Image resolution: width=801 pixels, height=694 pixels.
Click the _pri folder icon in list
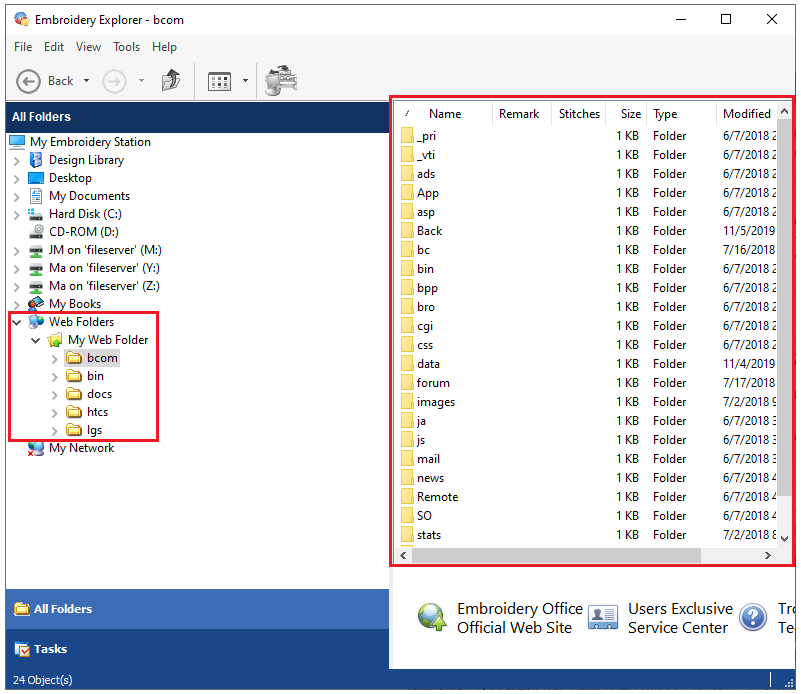coord(407,136)
